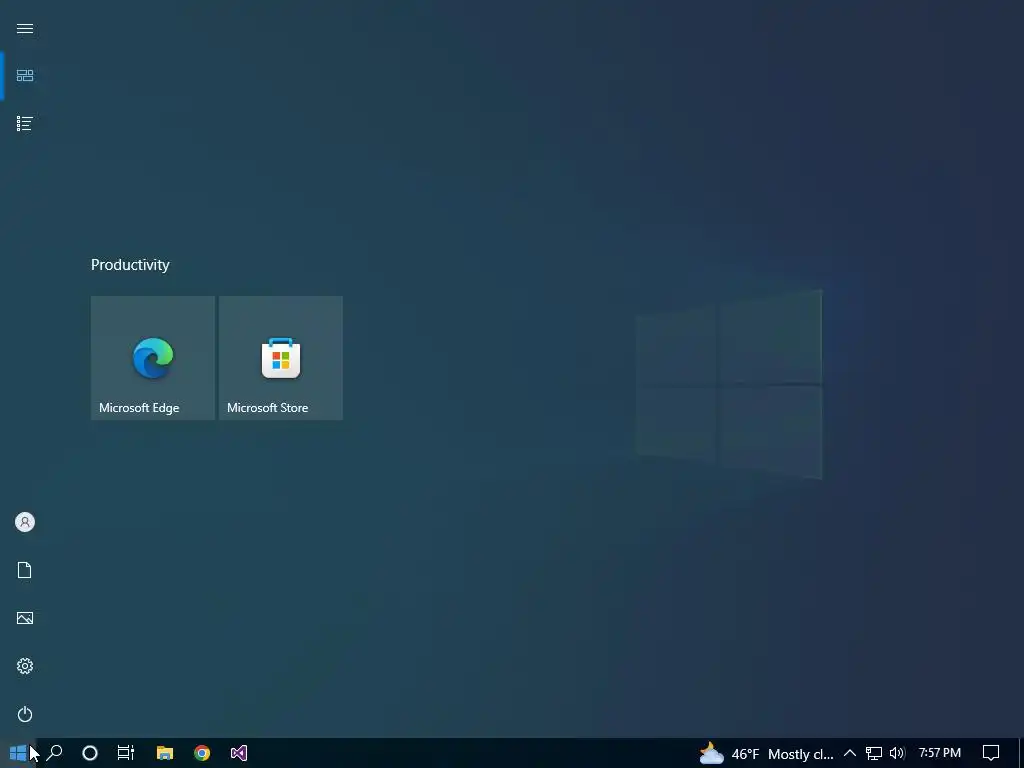Launch the Microsoft Store tile
1024x768 pixels.
coord(281,358)
